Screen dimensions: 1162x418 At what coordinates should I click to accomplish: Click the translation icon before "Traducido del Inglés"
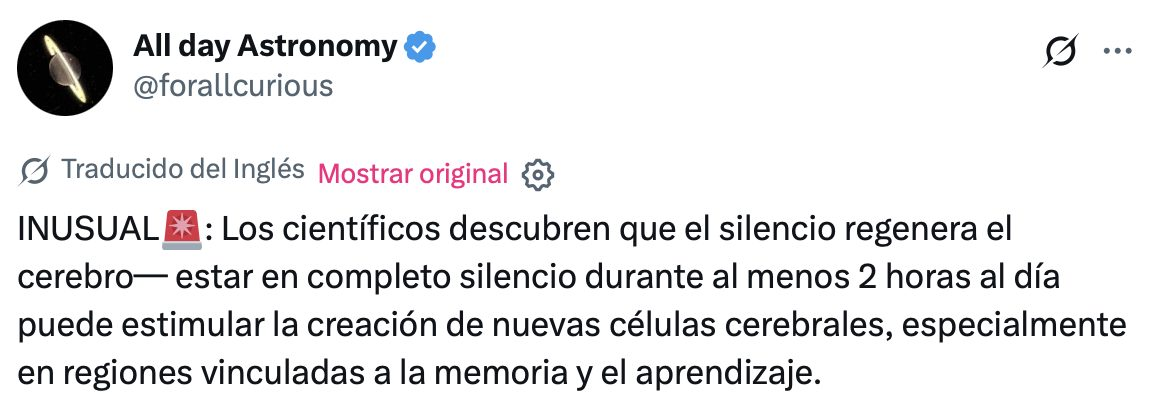[34, 172]
